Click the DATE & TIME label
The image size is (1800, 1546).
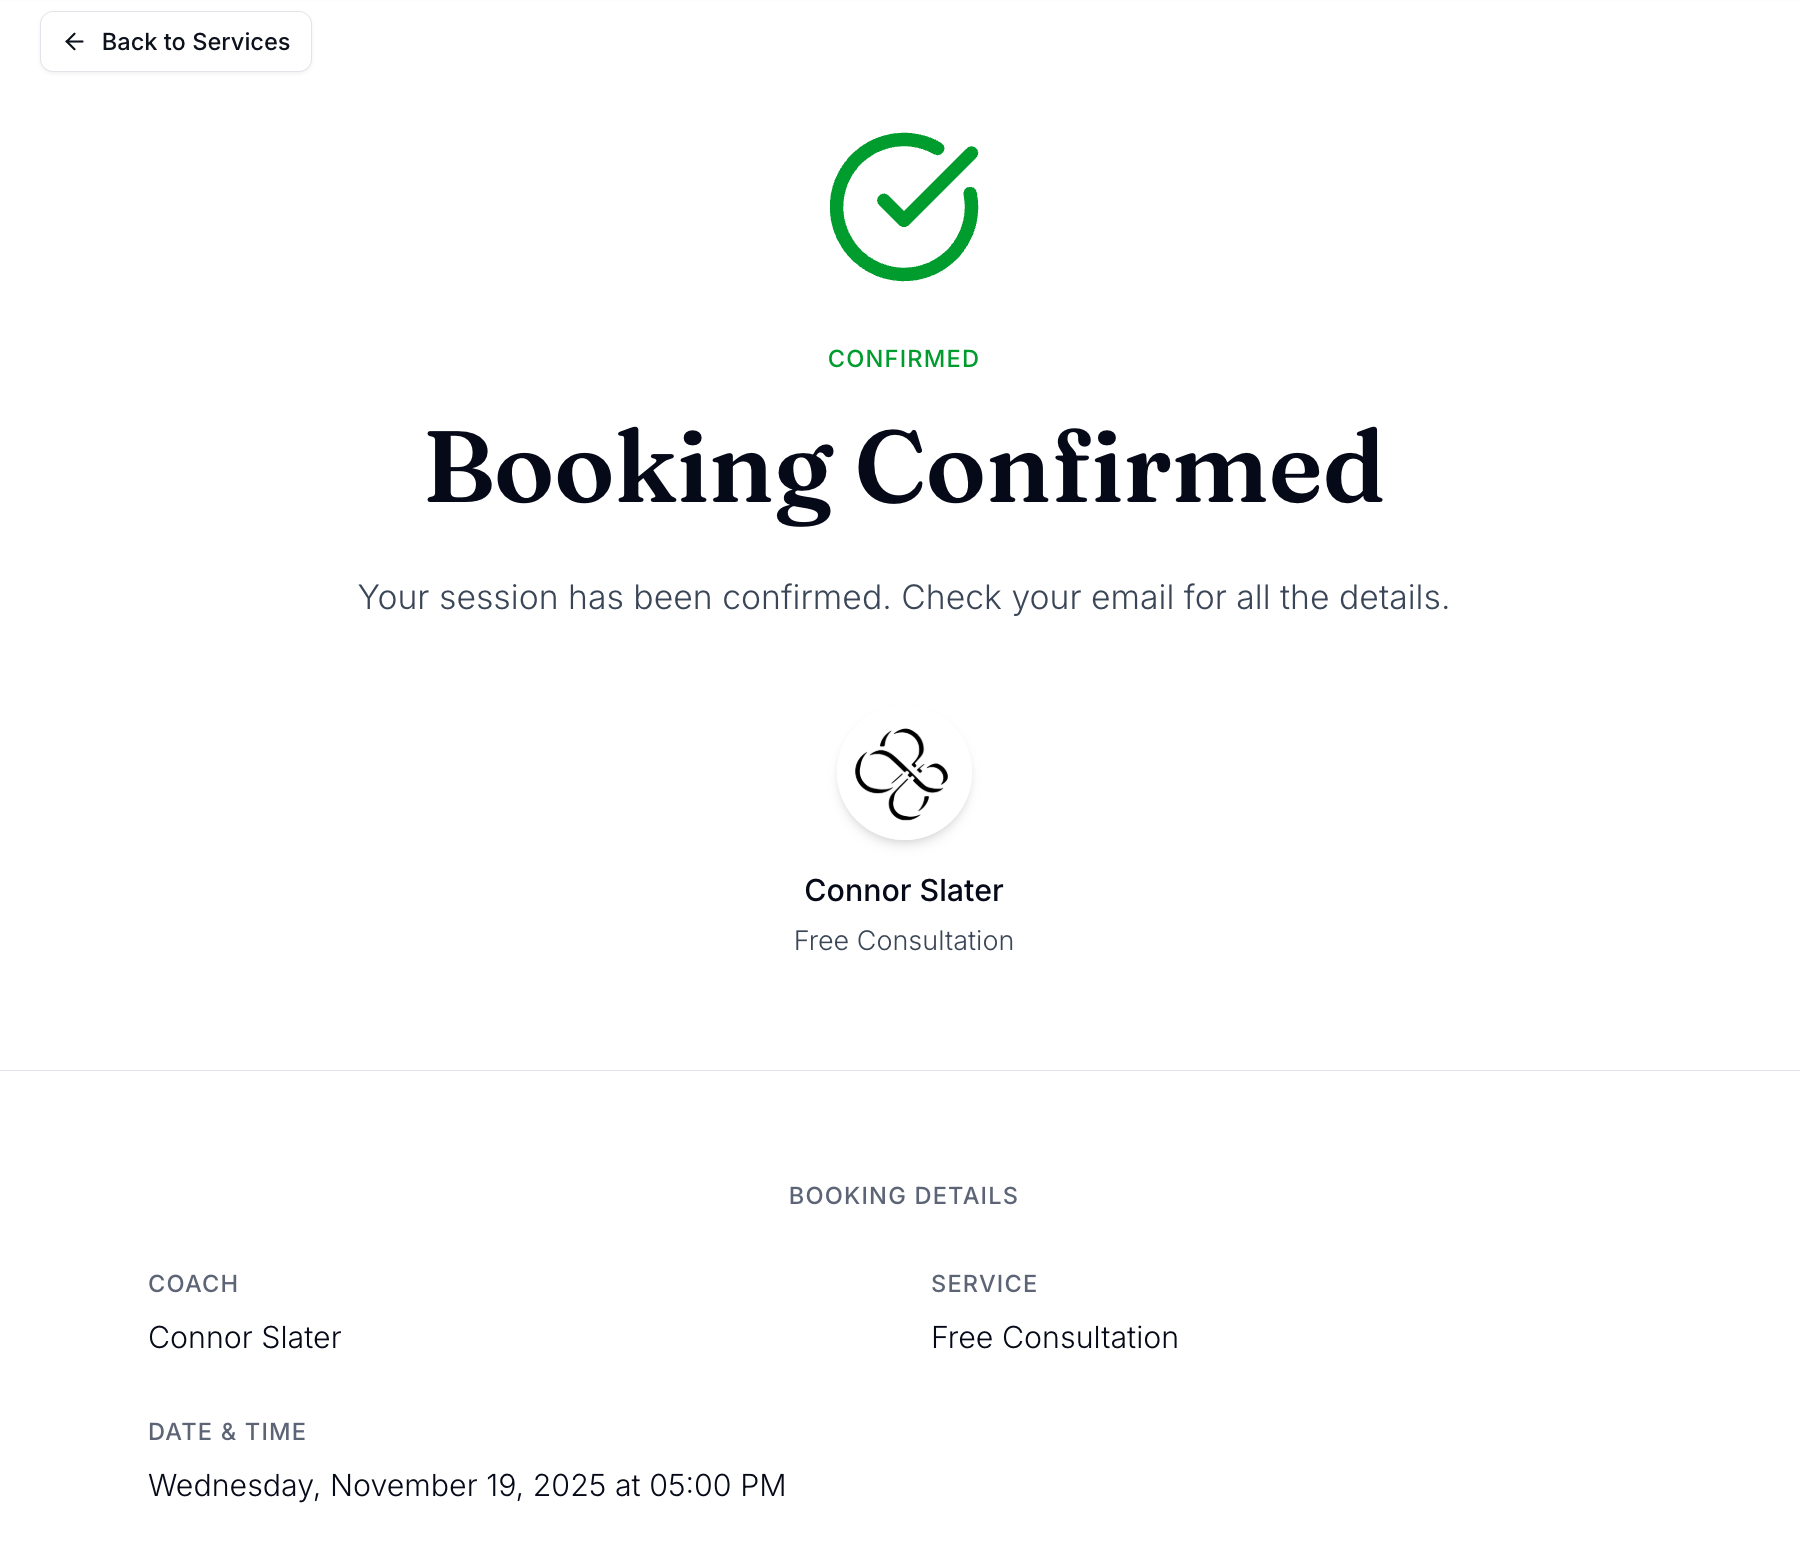click(x=227, y=1431)
